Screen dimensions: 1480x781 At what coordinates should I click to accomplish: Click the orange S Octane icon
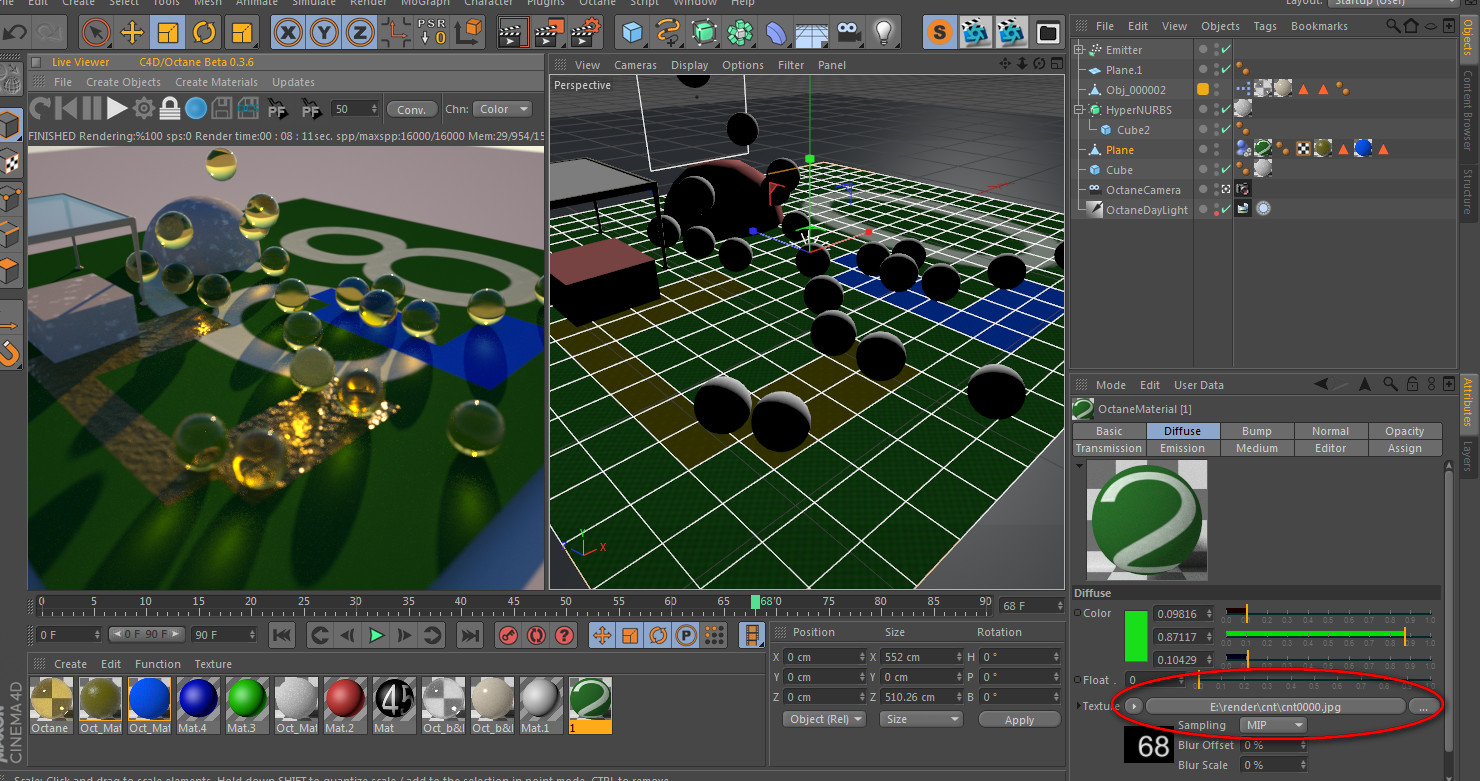938,33
